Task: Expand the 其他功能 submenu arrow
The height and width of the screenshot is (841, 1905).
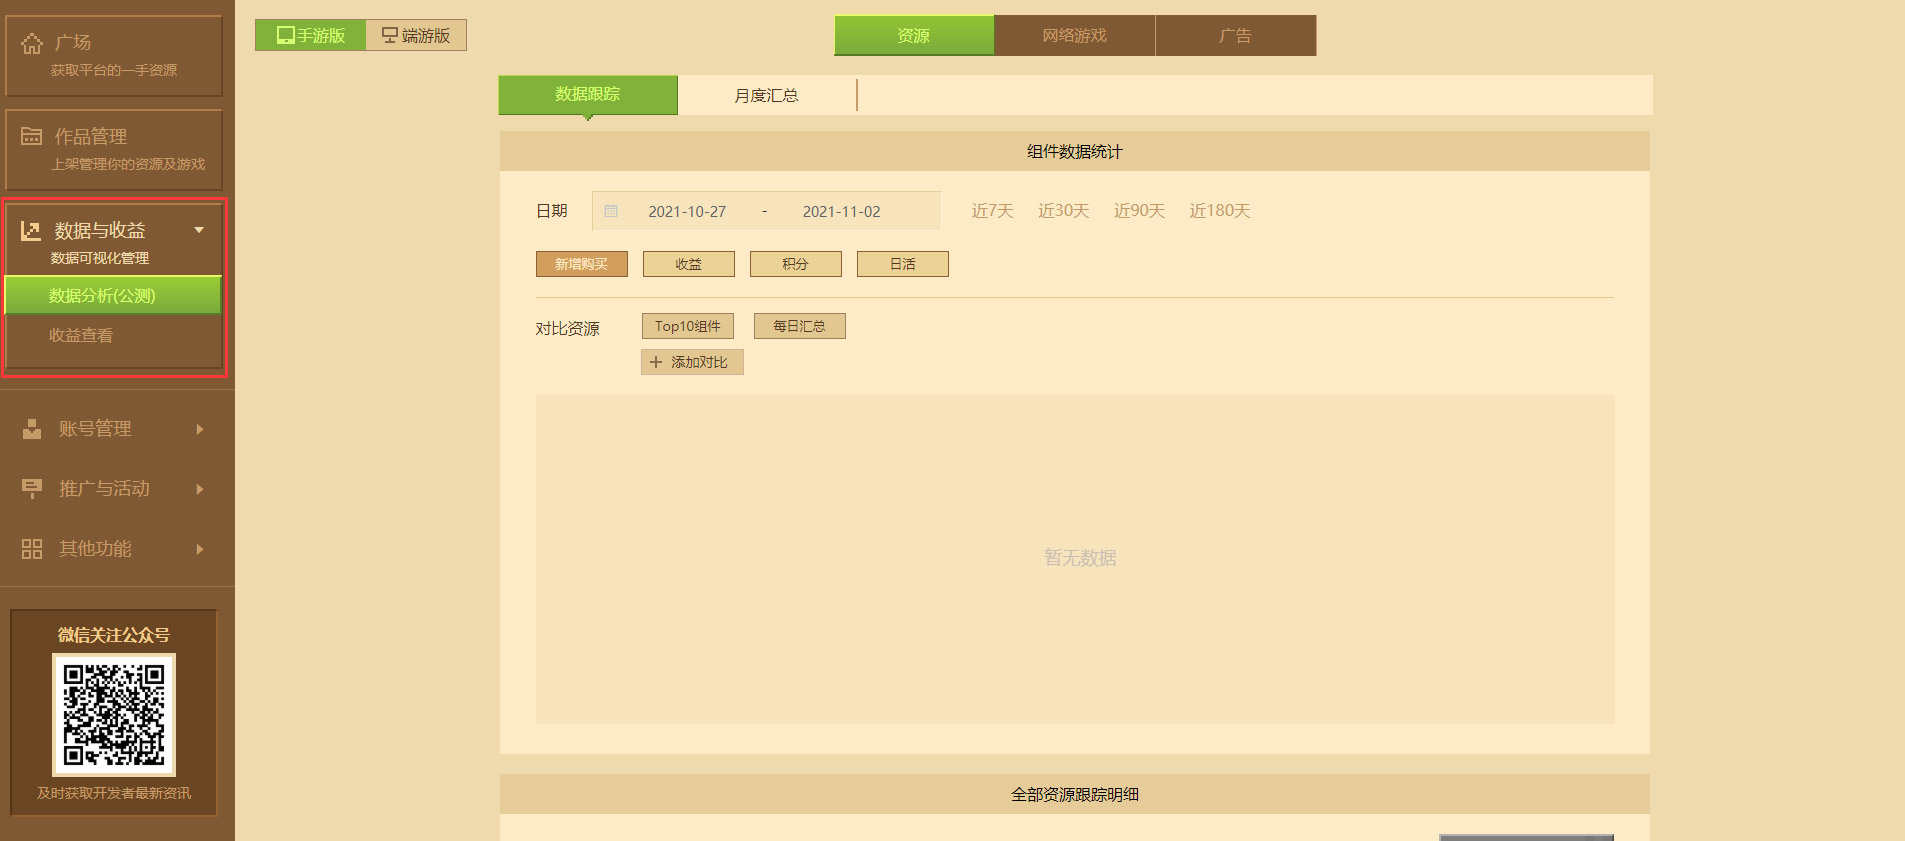Action: [x=200, y=549]
